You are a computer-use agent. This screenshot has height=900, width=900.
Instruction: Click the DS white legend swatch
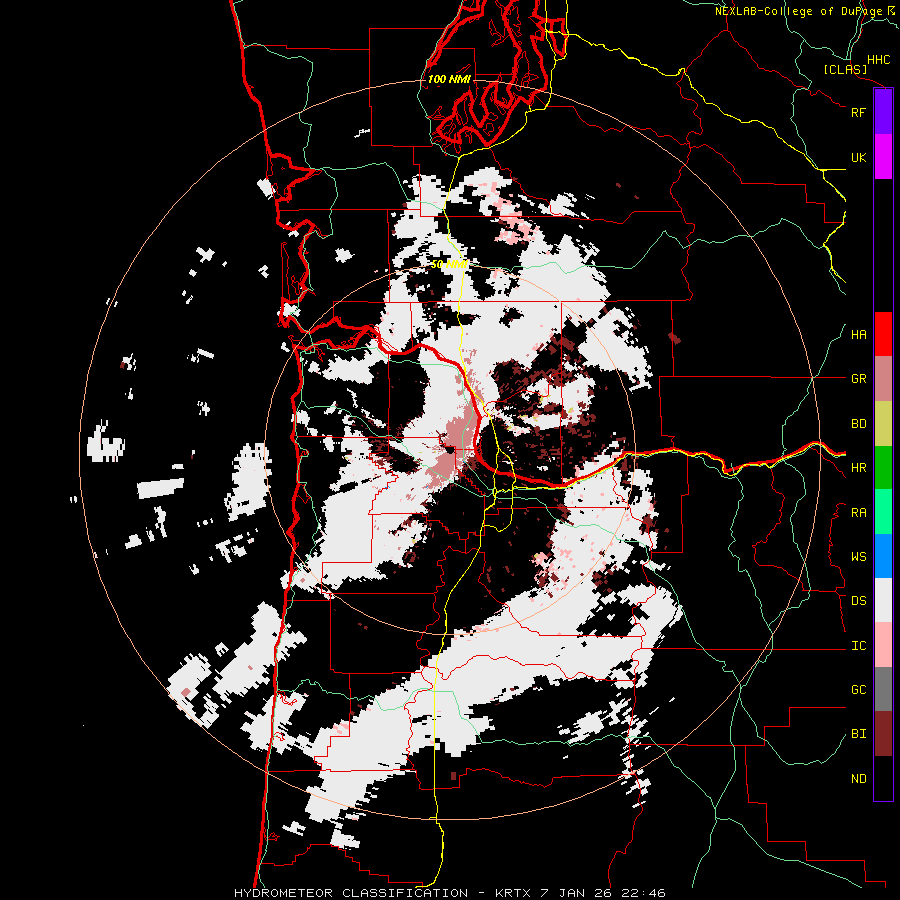883,600
